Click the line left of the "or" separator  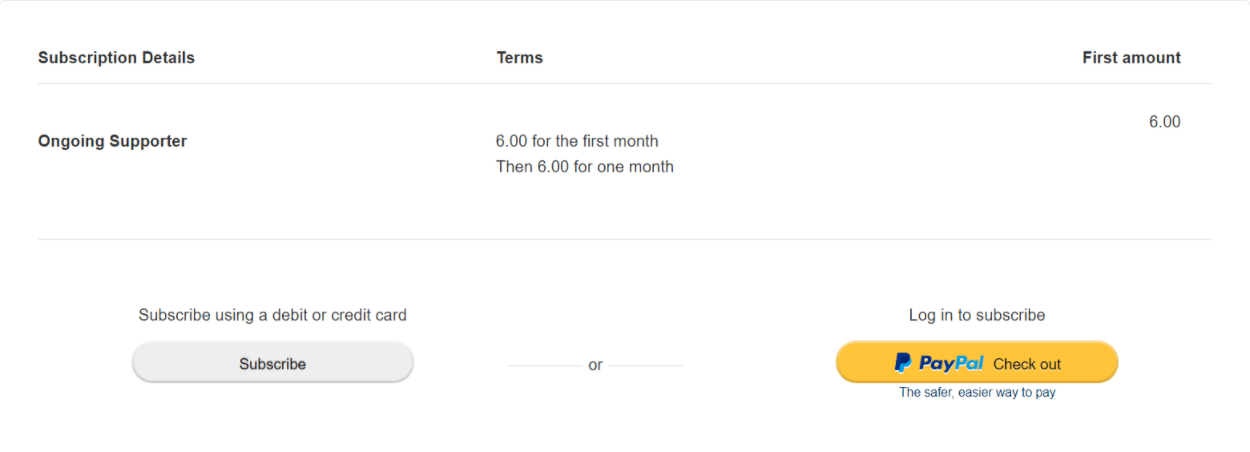click(543, 366)
